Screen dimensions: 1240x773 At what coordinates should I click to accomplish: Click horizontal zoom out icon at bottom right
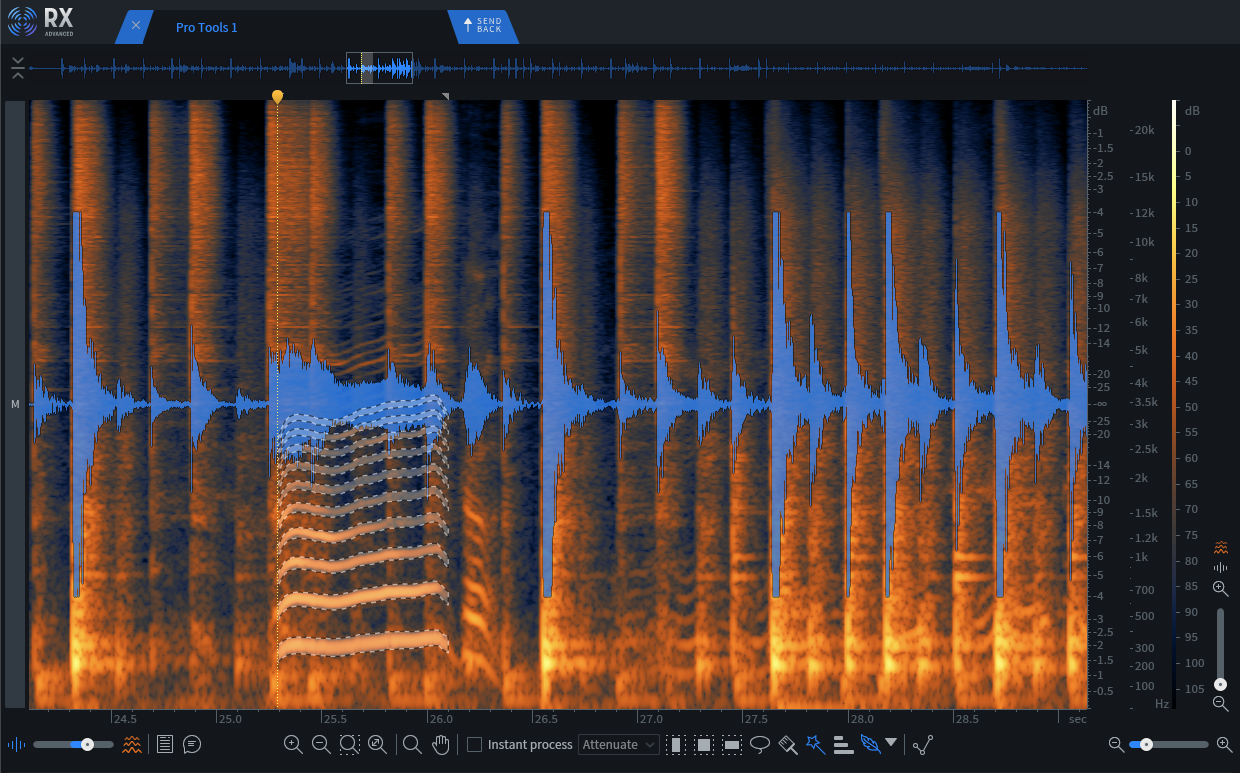tap(1116, 744)
